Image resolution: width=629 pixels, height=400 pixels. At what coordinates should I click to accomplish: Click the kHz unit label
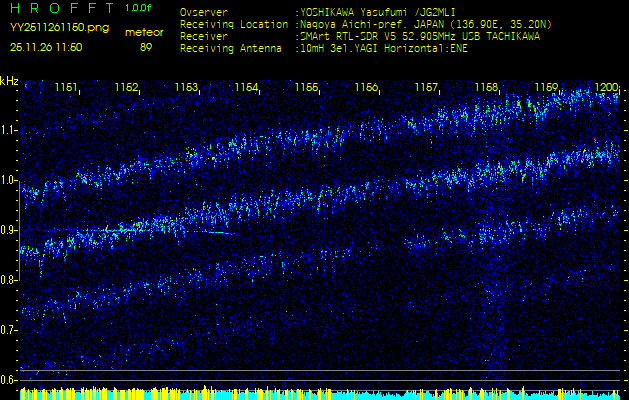coord(9,81)
